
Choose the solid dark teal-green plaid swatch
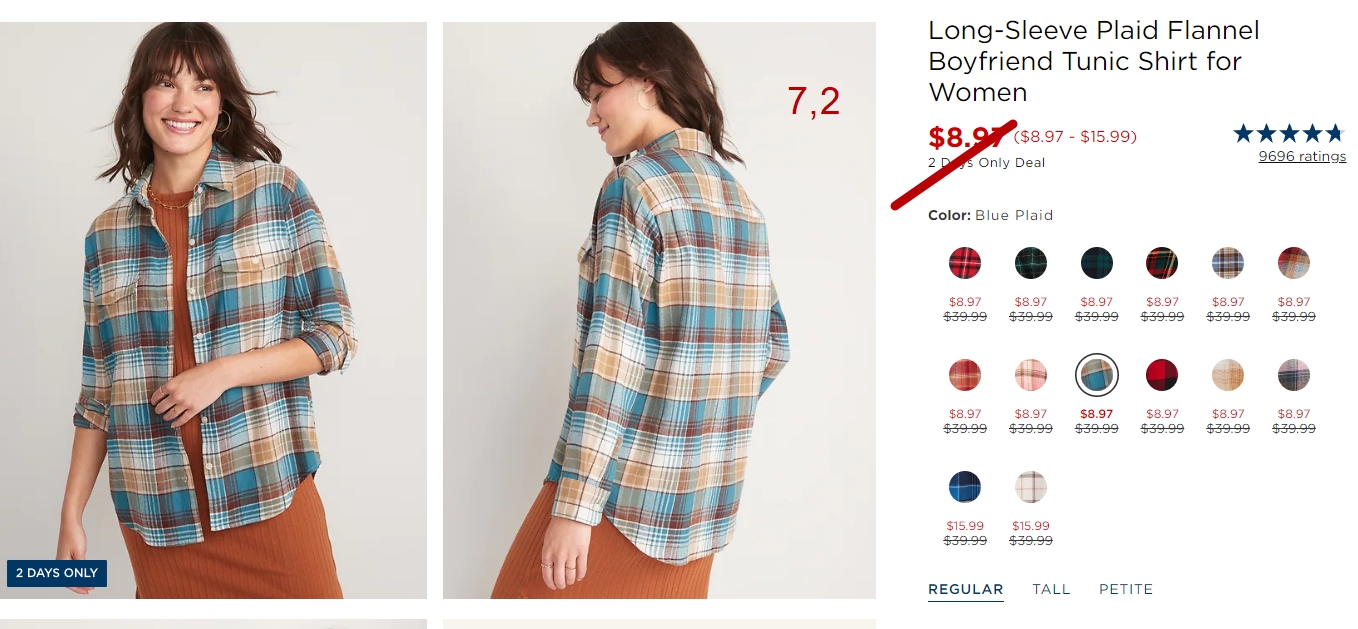point(1096,263)
